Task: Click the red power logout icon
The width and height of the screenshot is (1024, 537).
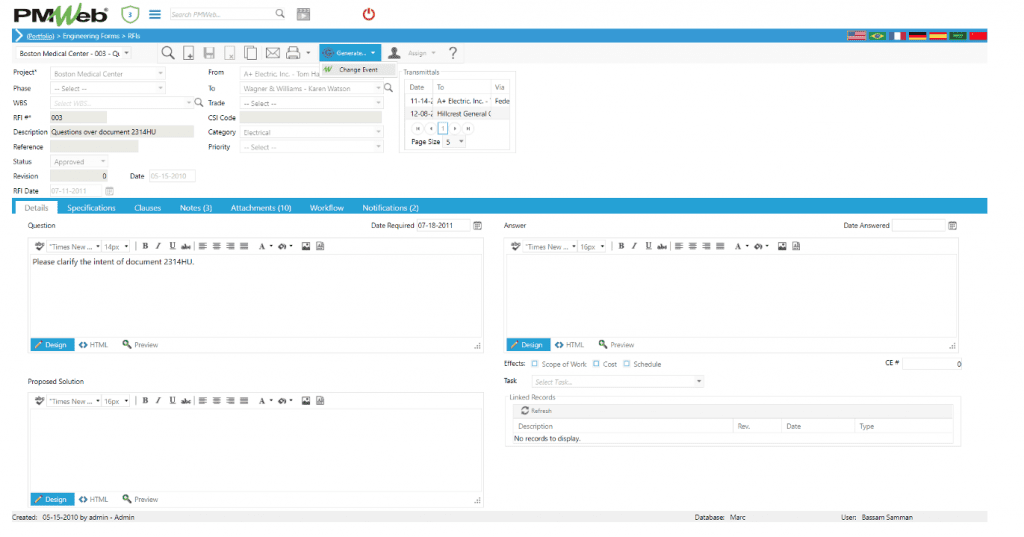Action: [369, 14]
